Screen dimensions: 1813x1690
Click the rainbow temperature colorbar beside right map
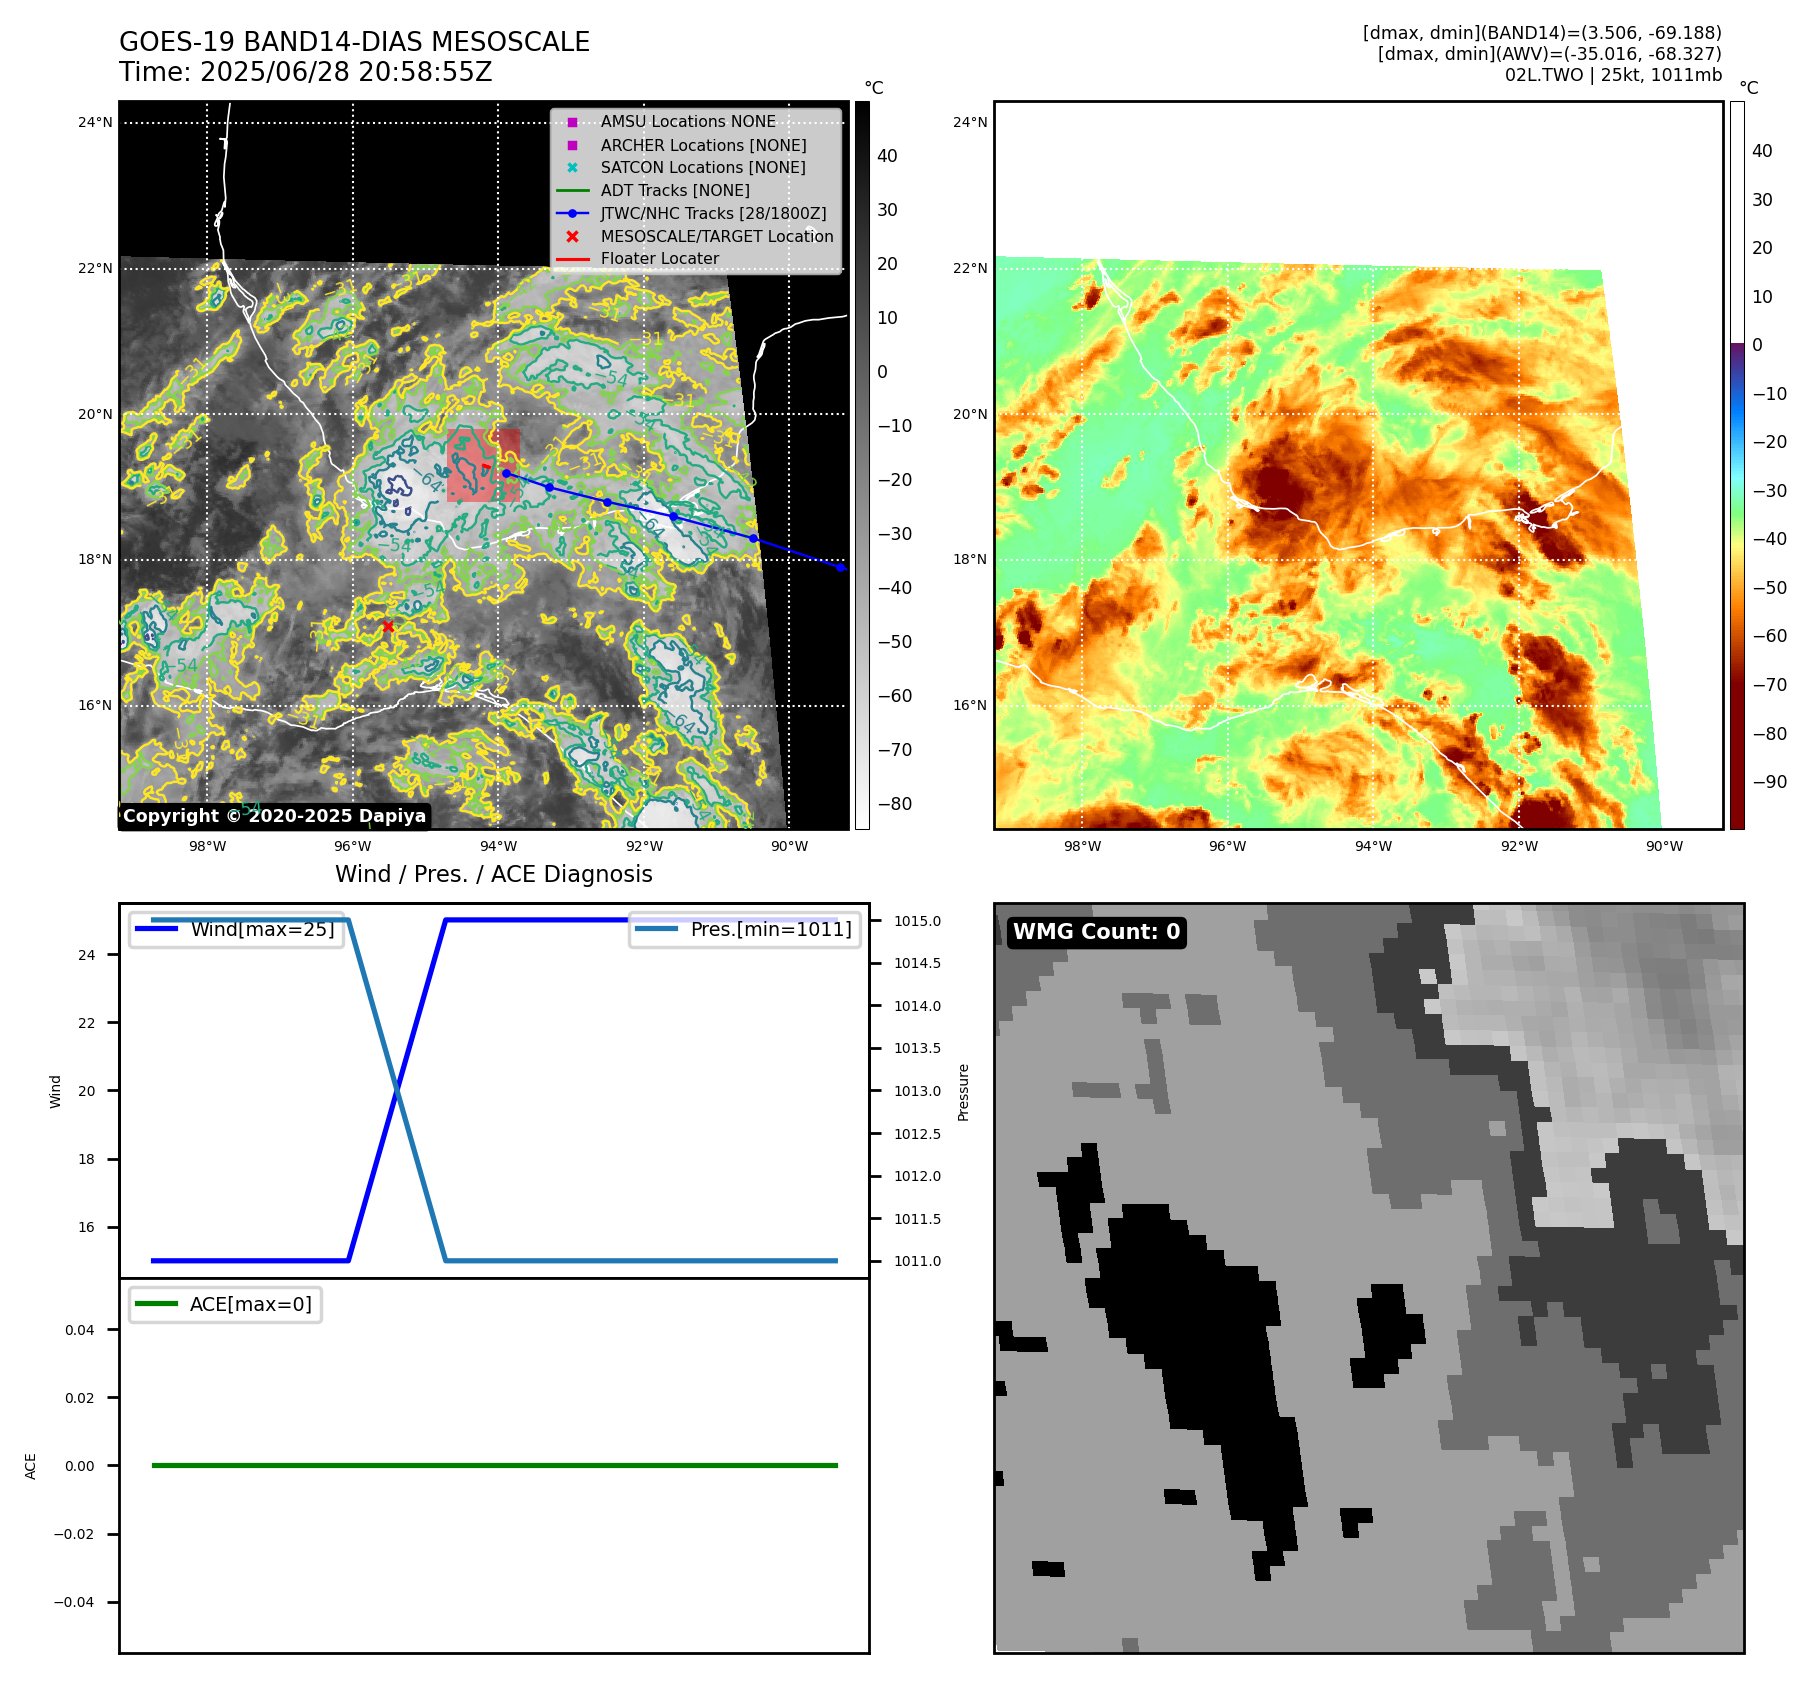1737,465
